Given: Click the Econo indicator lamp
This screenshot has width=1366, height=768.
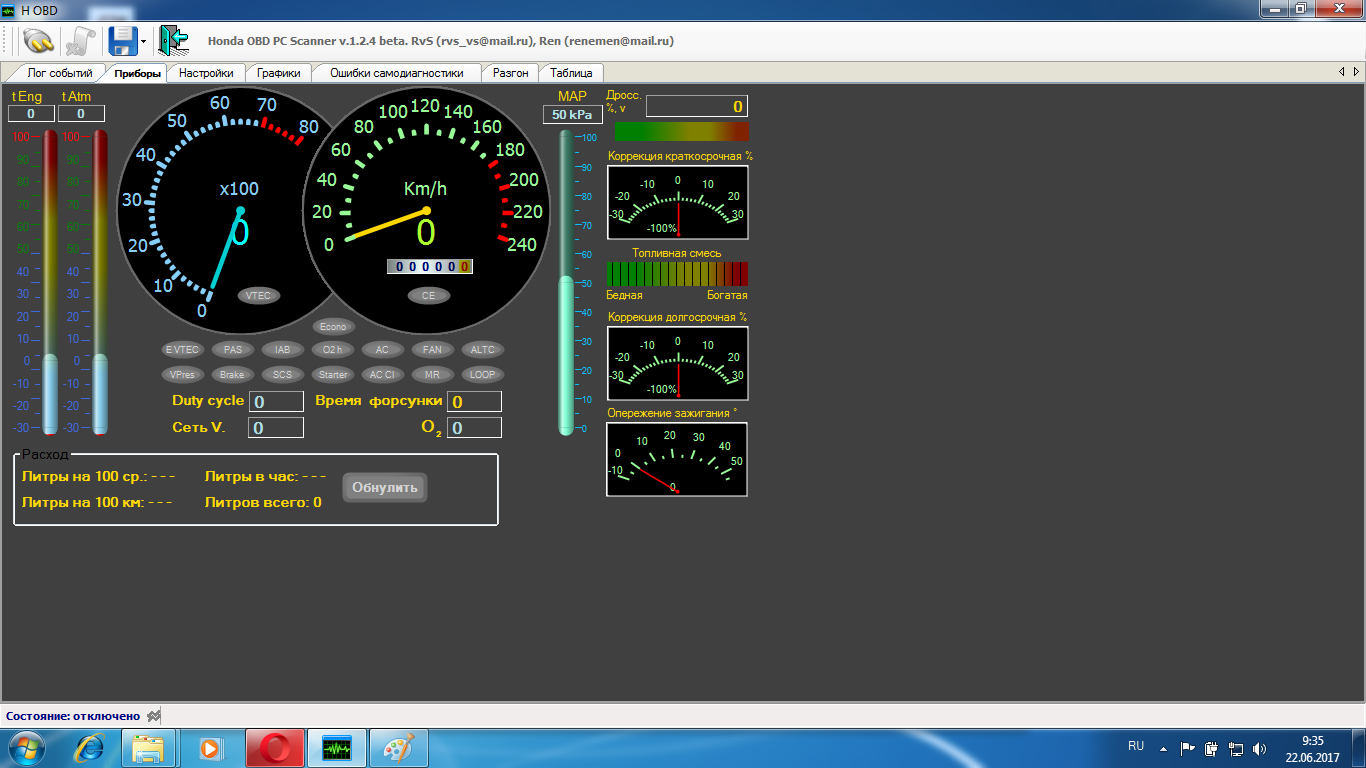Looking at the screenshot, I should [333, 327].
